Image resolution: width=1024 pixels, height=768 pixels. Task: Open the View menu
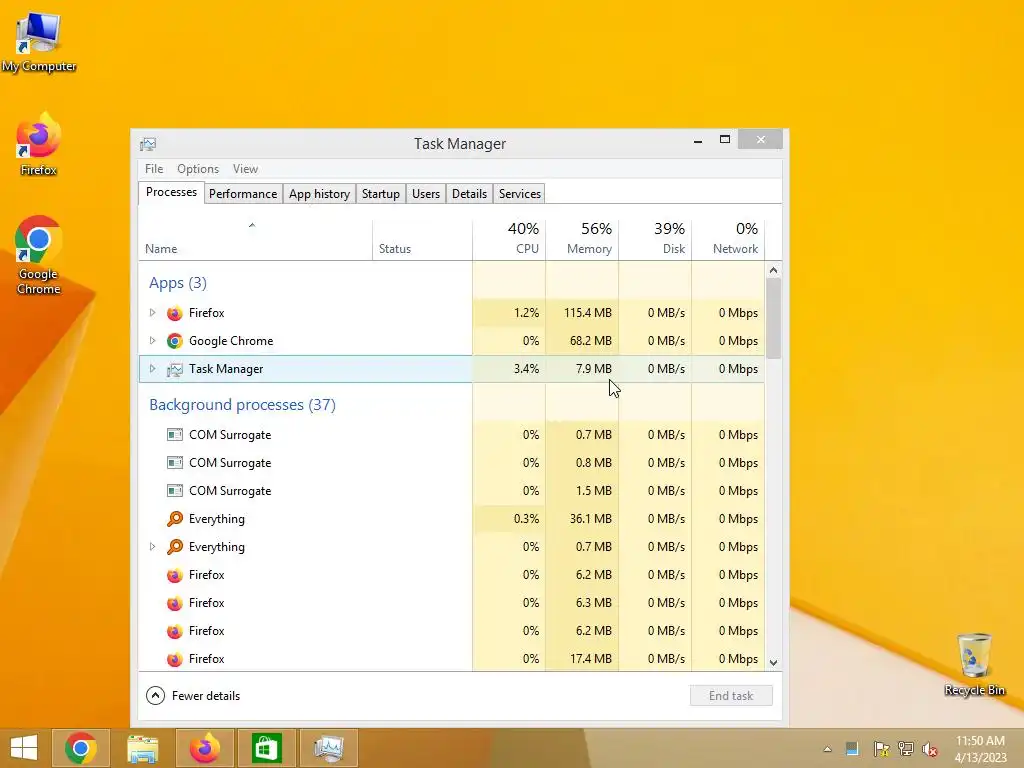246,169
